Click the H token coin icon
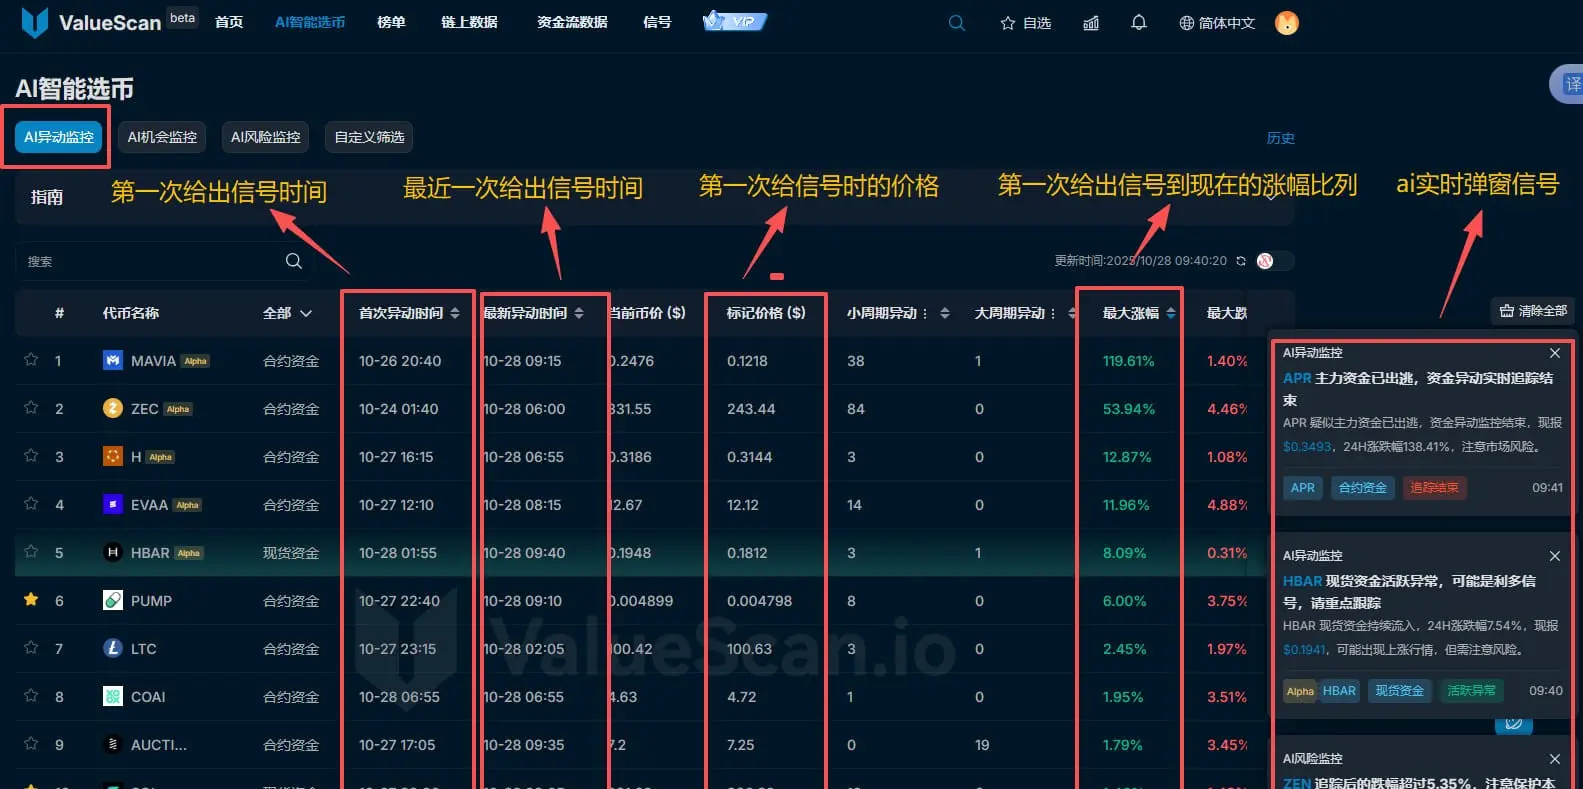 (113, 457)
